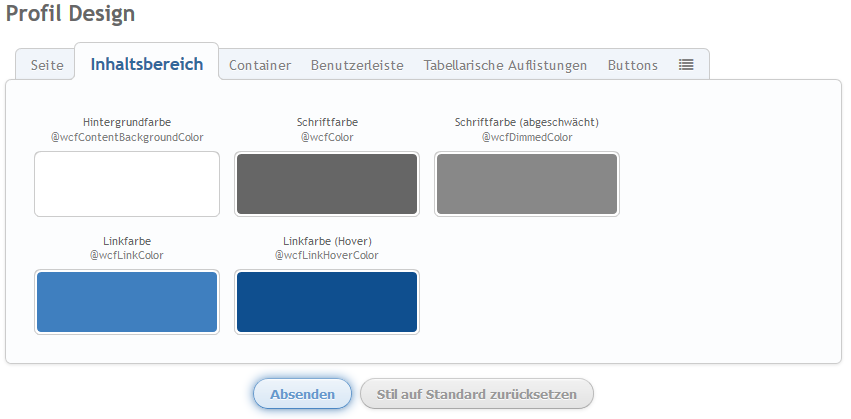Click the @wcfLinkHoverColor variable name

tap(327, 256)
